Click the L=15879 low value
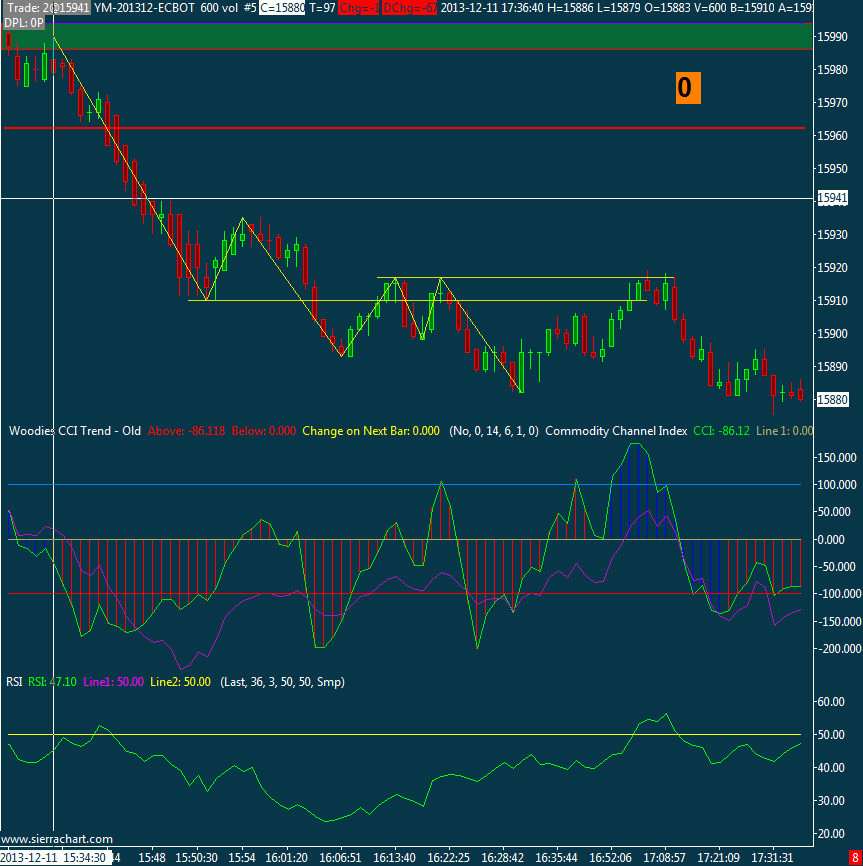The height and width of the screenshot is (866, 863). (618, 8)
